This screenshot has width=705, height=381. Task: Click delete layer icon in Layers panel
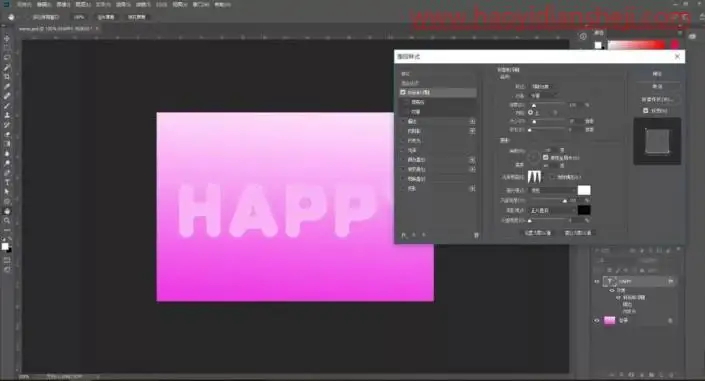[671, 374]
